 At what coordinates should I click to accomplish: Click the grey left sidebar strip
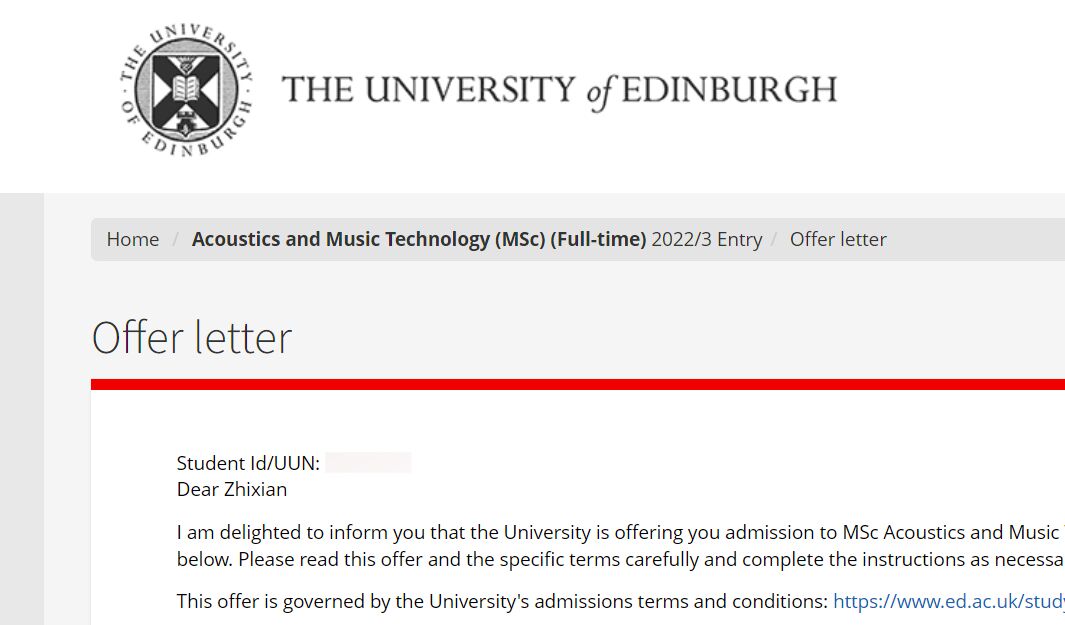[x=22, y=409]
